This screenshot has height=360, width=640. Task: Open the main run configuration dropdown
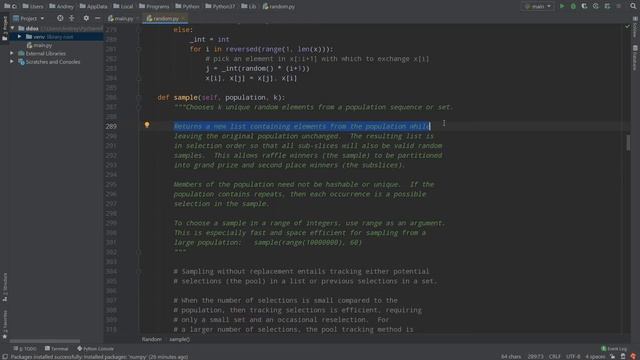pos(538,7)
